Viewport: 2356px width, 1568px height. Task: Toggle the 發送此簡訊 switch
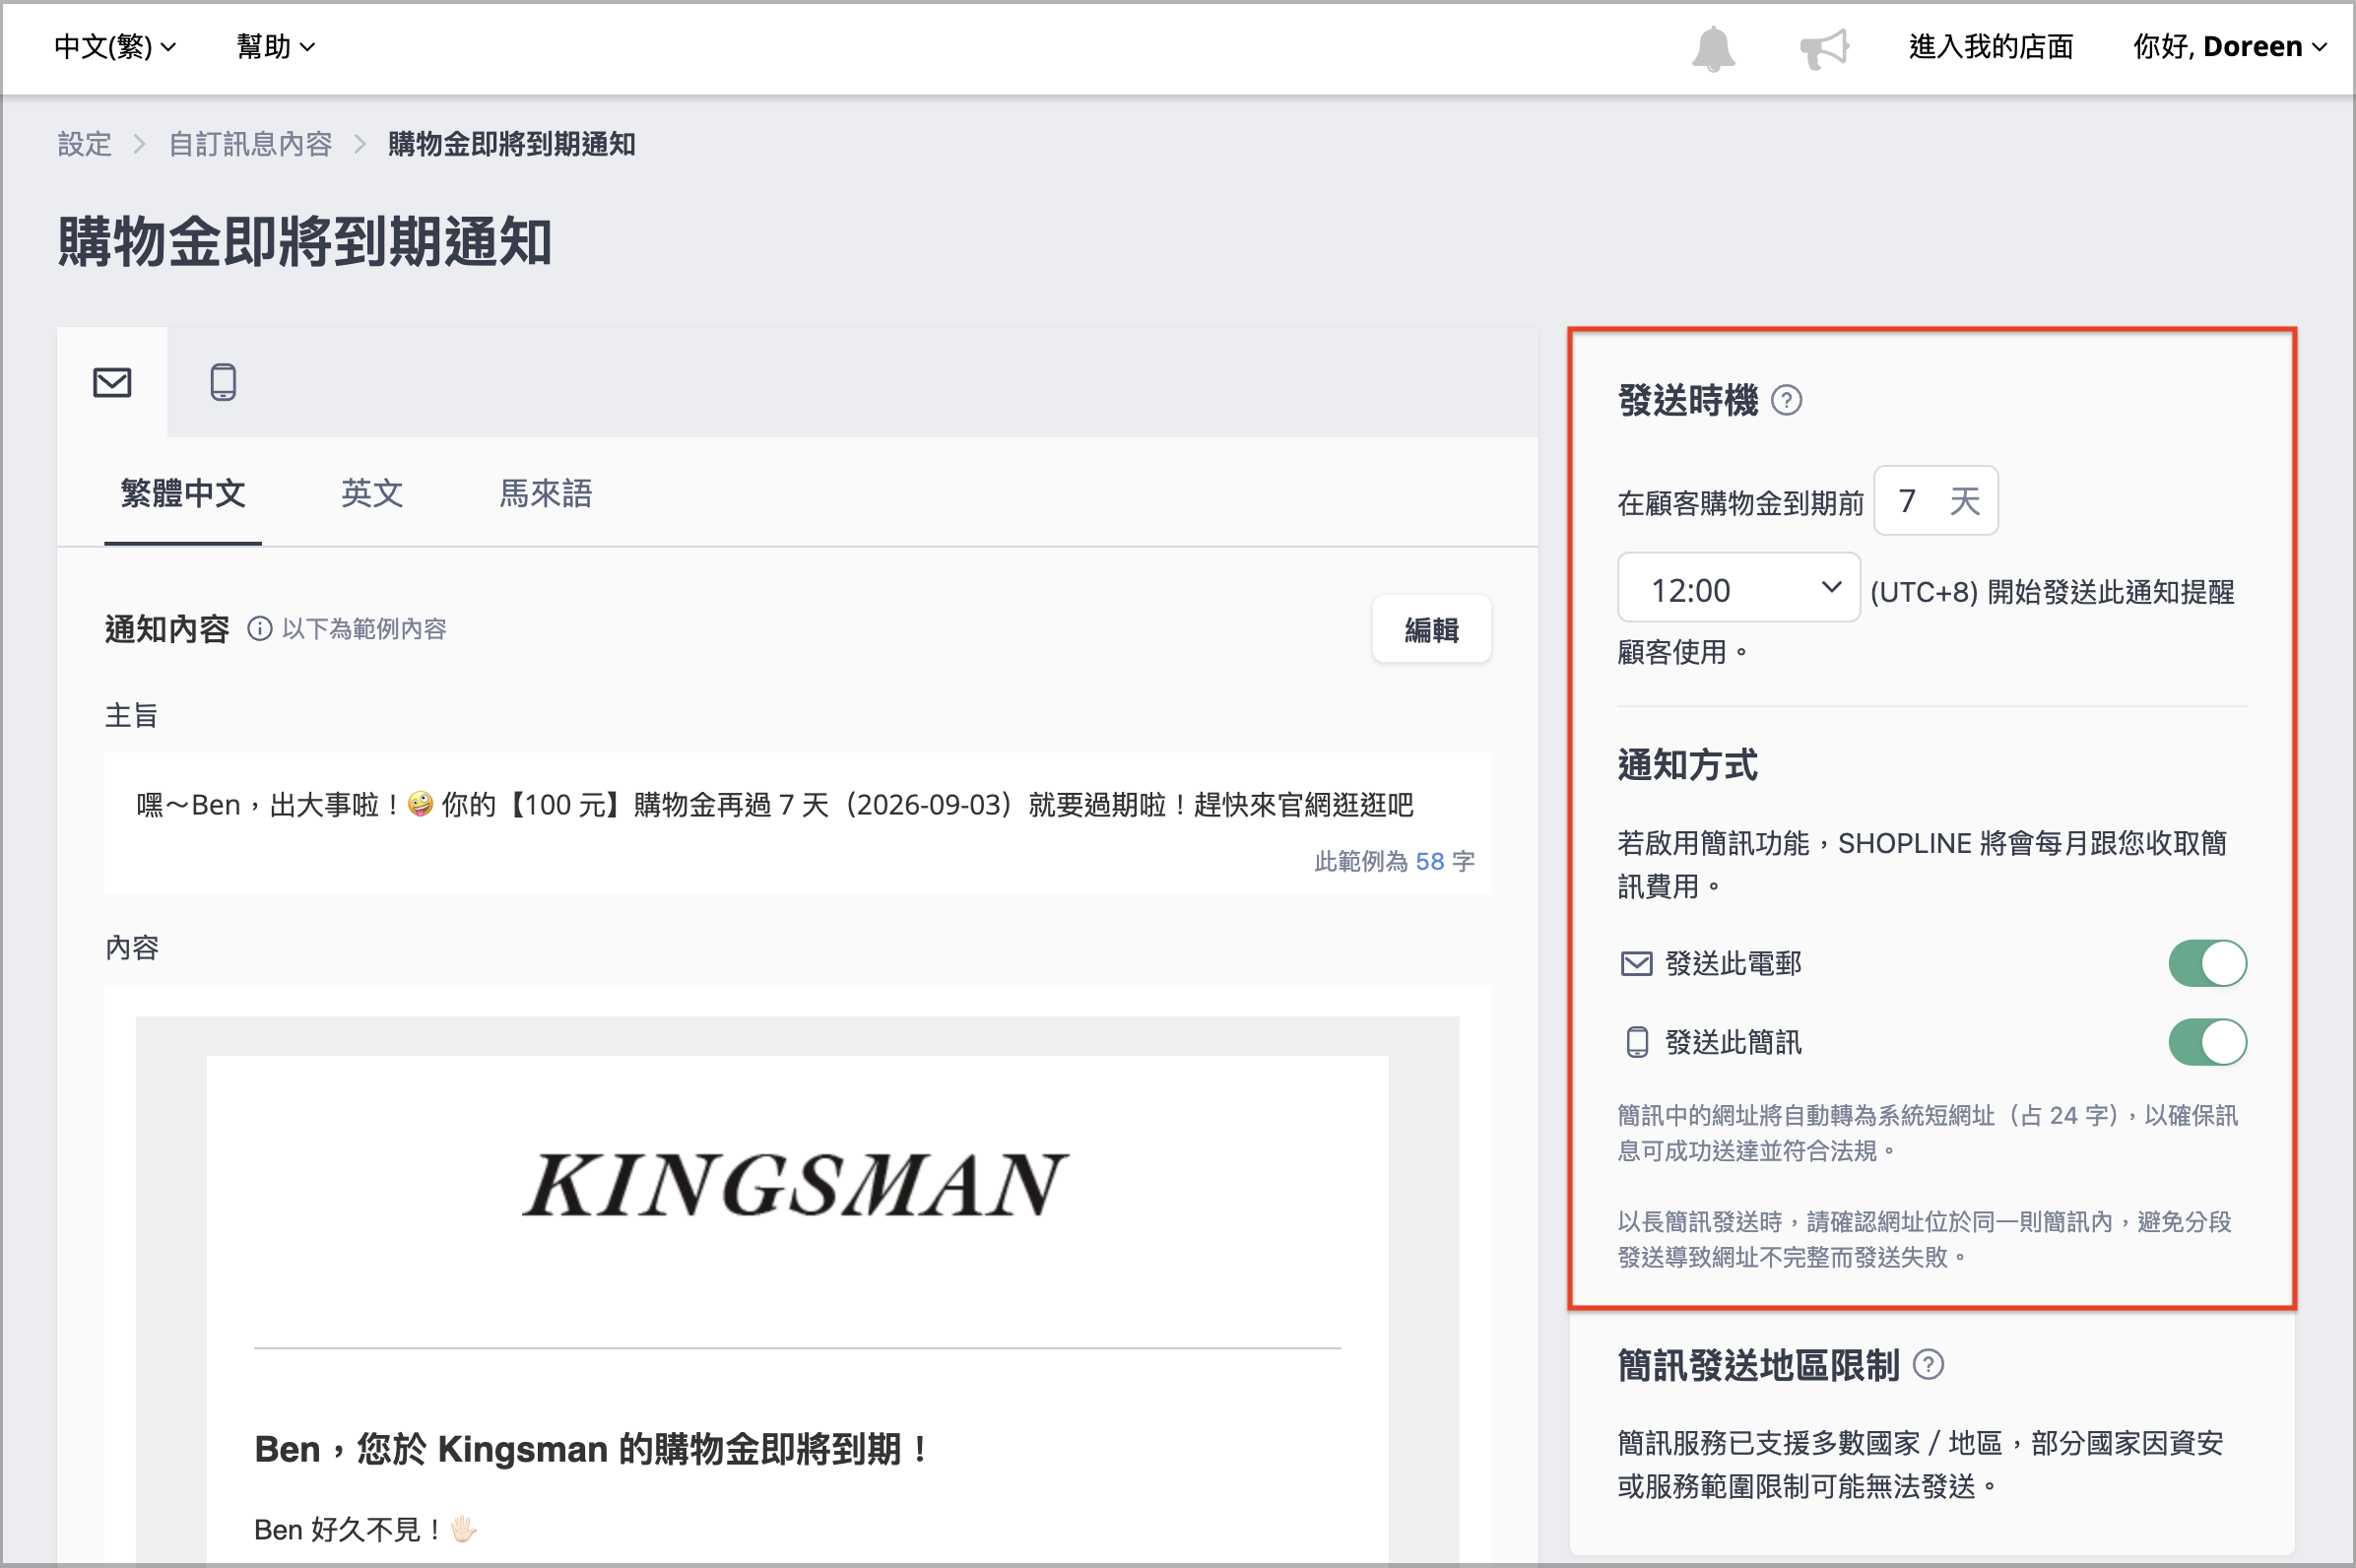pyautogui.click(x=2207, y=1043)
